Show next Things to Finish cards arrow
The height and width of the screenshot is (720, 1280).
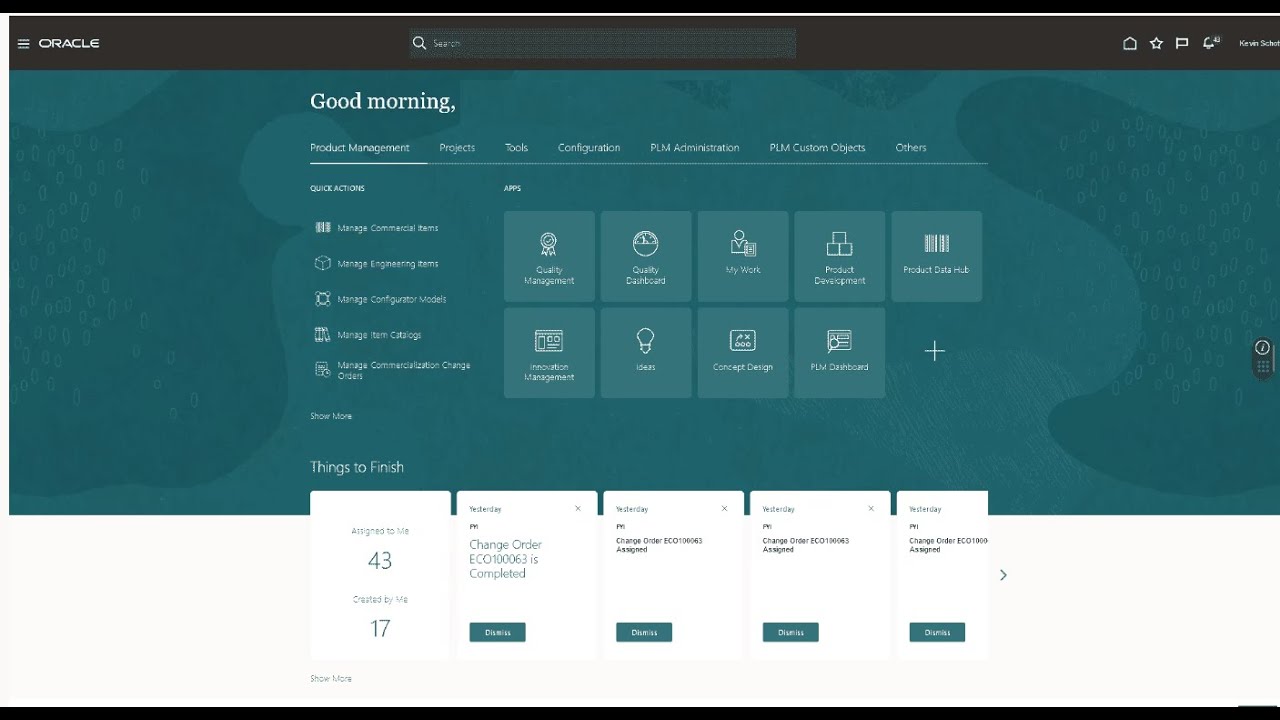coord(1003,575)
